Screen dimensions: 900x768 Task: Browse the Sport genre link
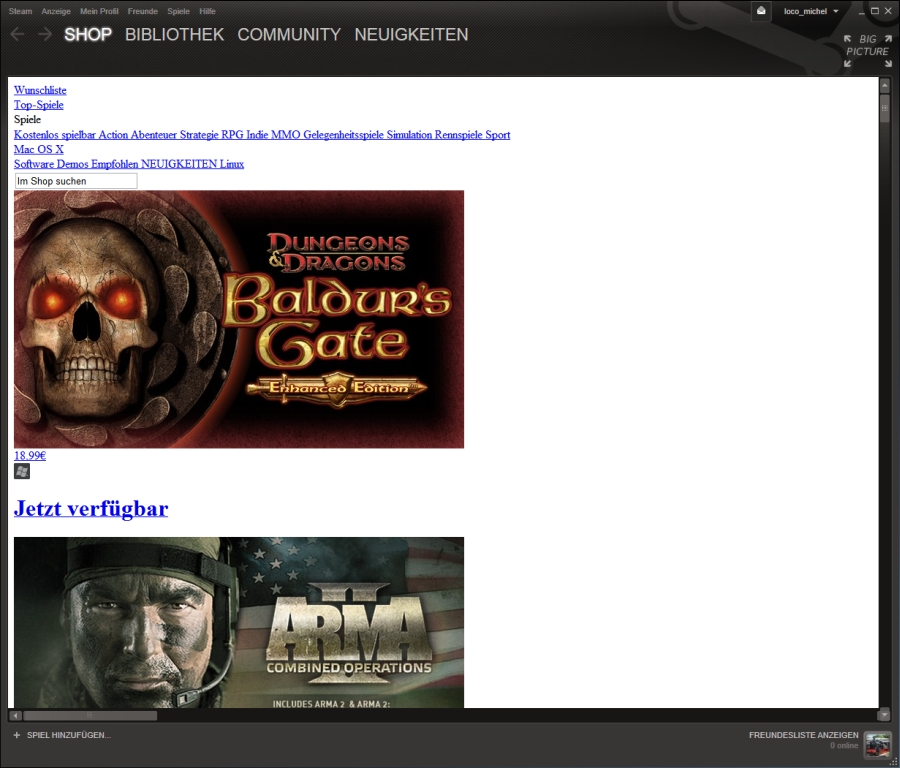click(498, 135)
